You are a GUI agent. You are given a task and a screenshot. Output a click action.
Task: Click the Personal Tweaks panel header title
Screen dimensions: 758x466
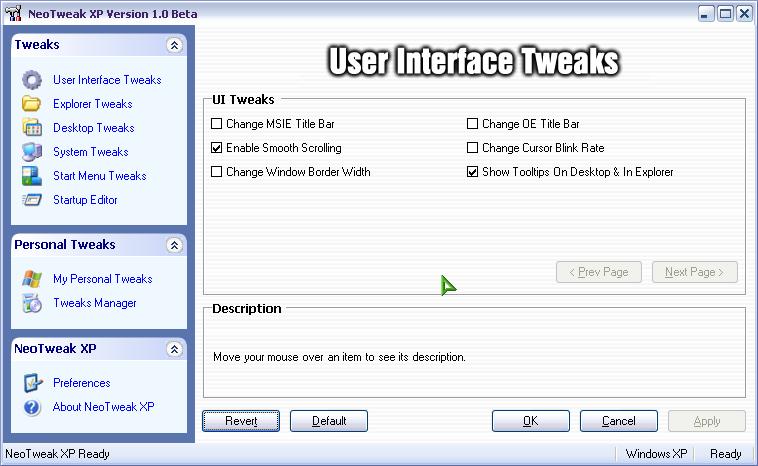[65, 245]
